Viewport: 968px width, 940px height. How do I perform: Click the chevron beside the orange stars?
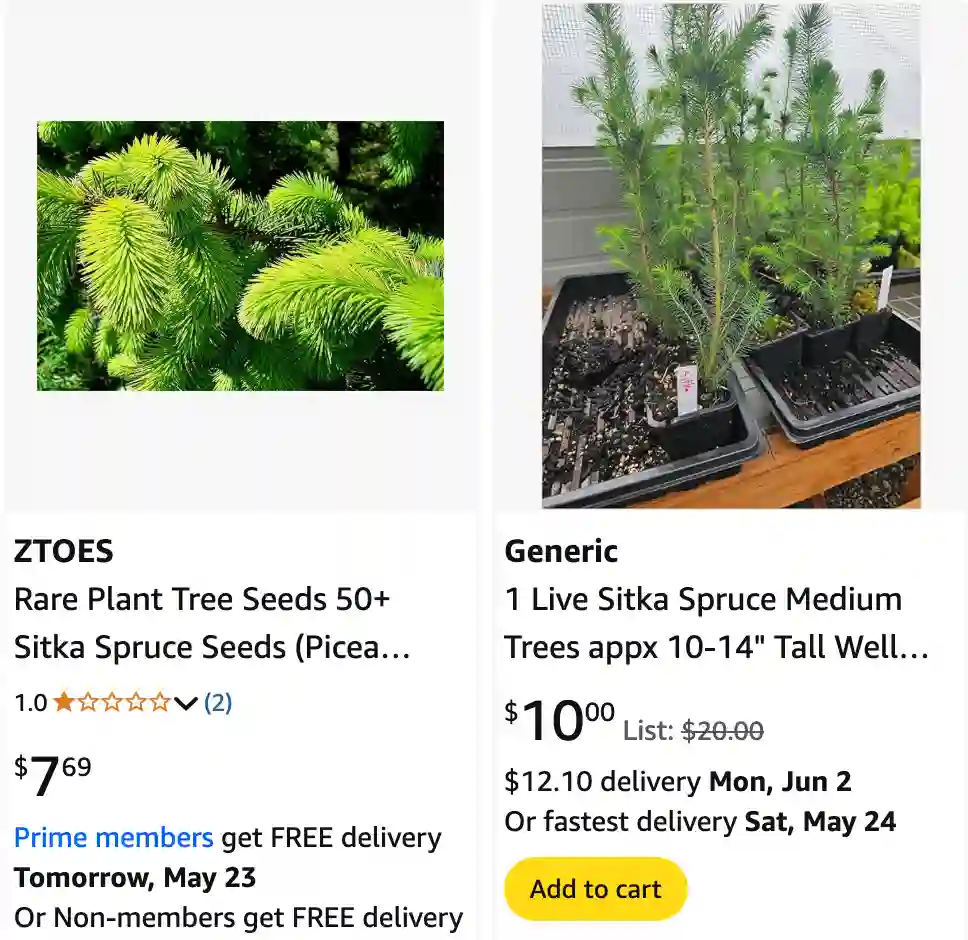186,703
